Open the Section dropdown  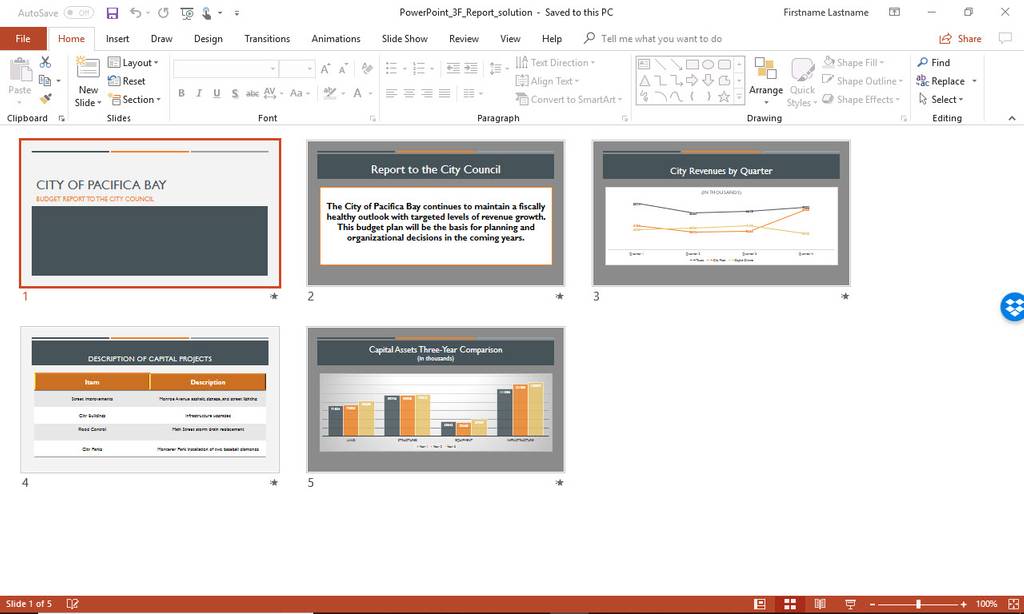coord(135,99)
